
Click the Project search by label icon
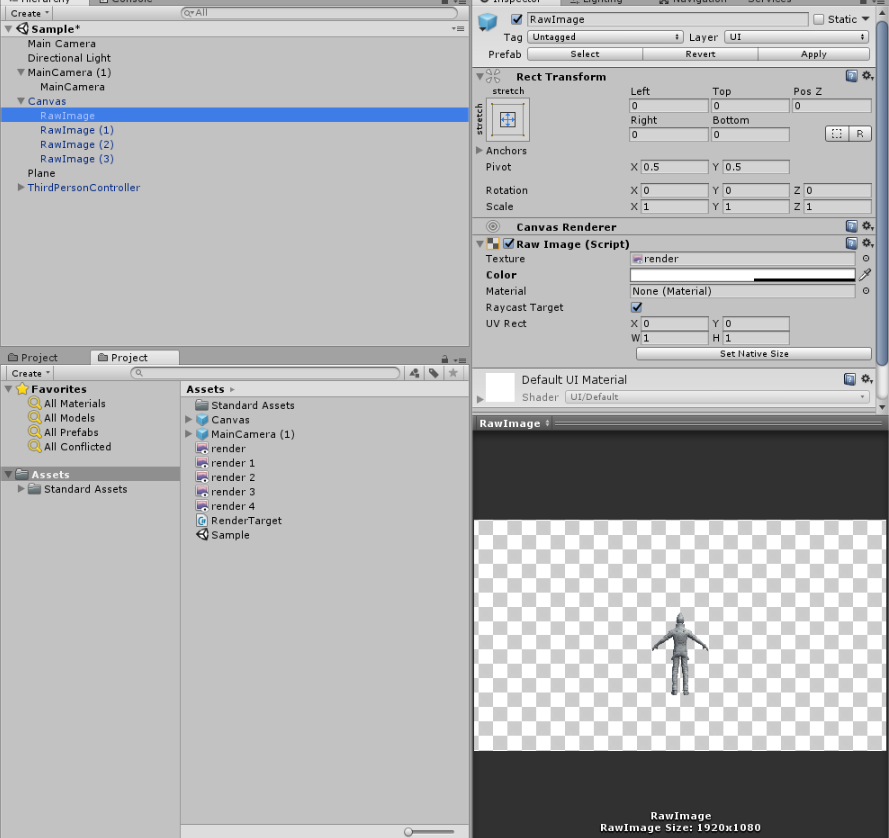pyautogui.click(x=434, y=373)
